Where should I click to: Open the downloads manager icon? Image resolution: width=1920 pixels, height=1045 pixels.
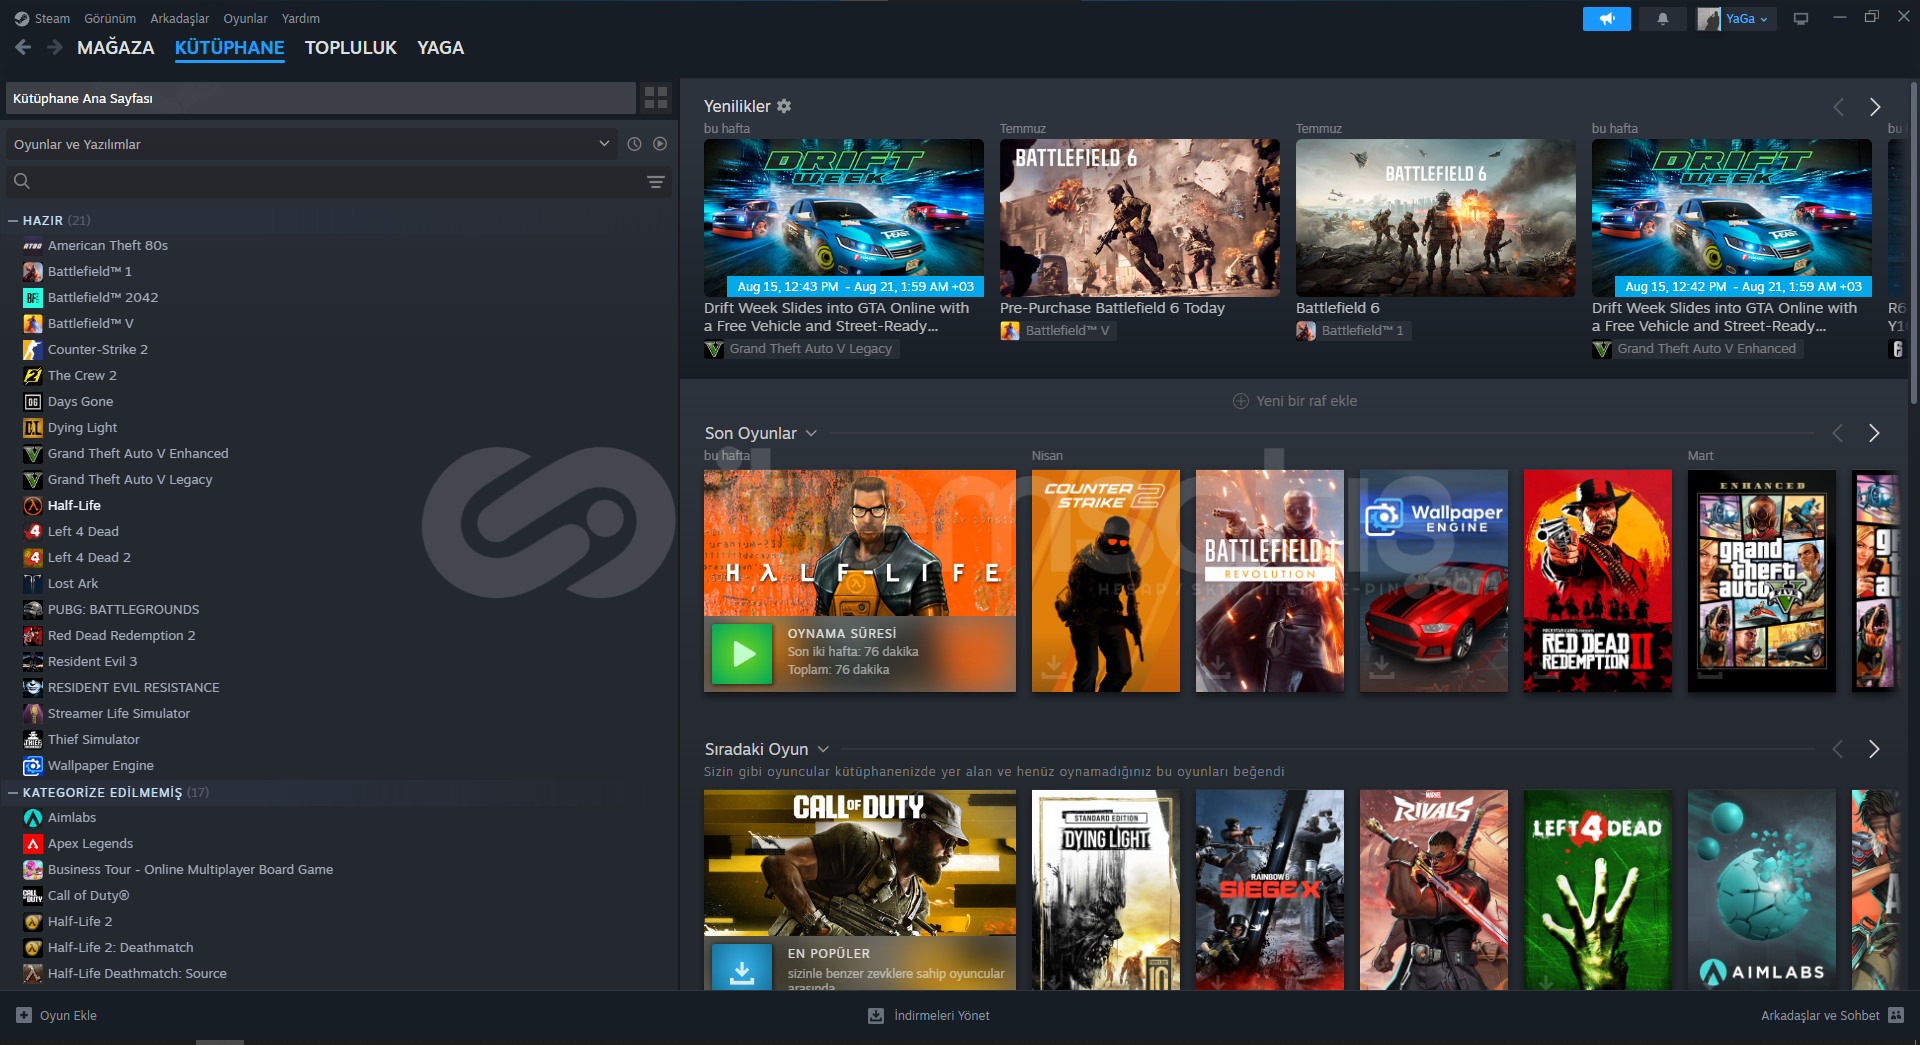[x=876, y=1015]
